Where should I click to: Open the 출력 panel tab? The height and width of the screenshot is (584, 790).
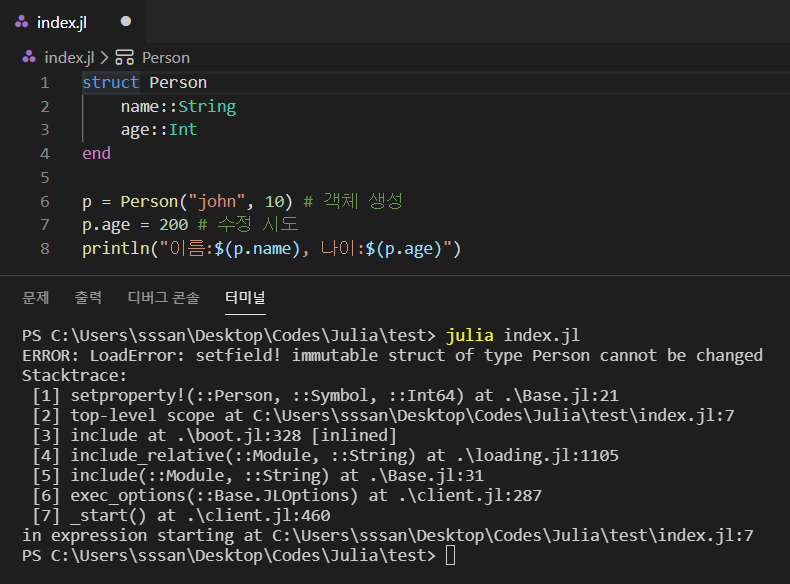pyautogui.click(x=88, y=297)
